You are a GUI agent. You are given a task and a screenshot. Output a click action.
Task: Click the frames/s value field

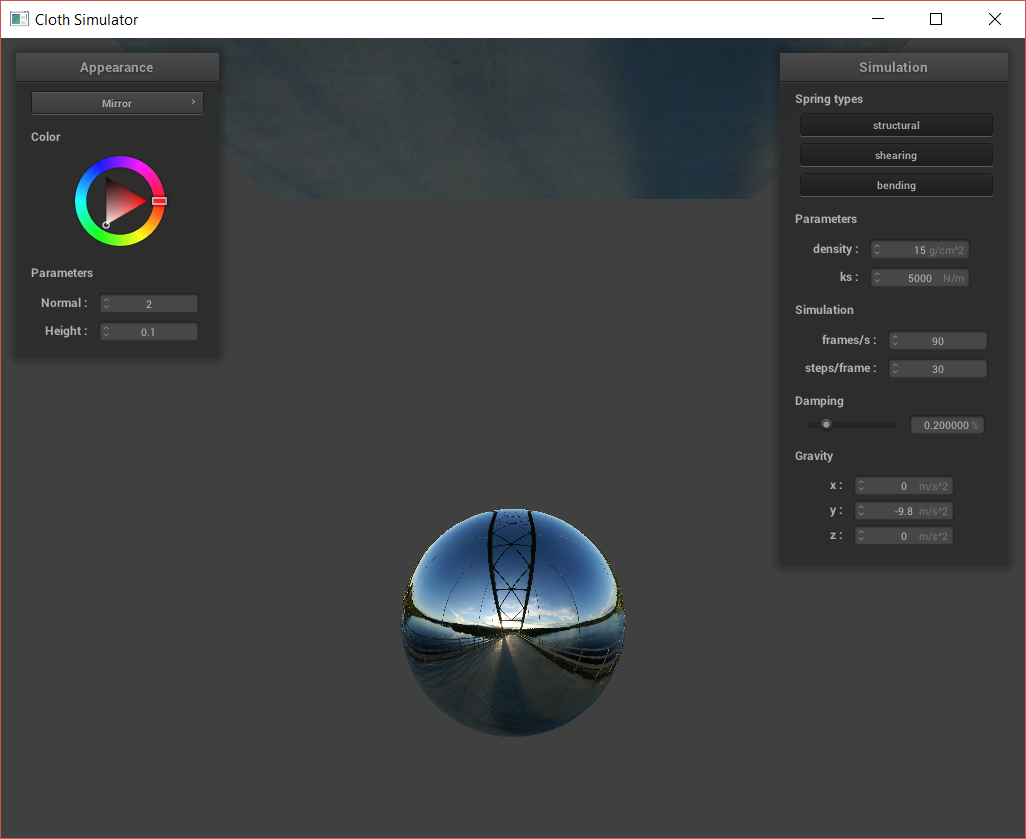[938, 341]
